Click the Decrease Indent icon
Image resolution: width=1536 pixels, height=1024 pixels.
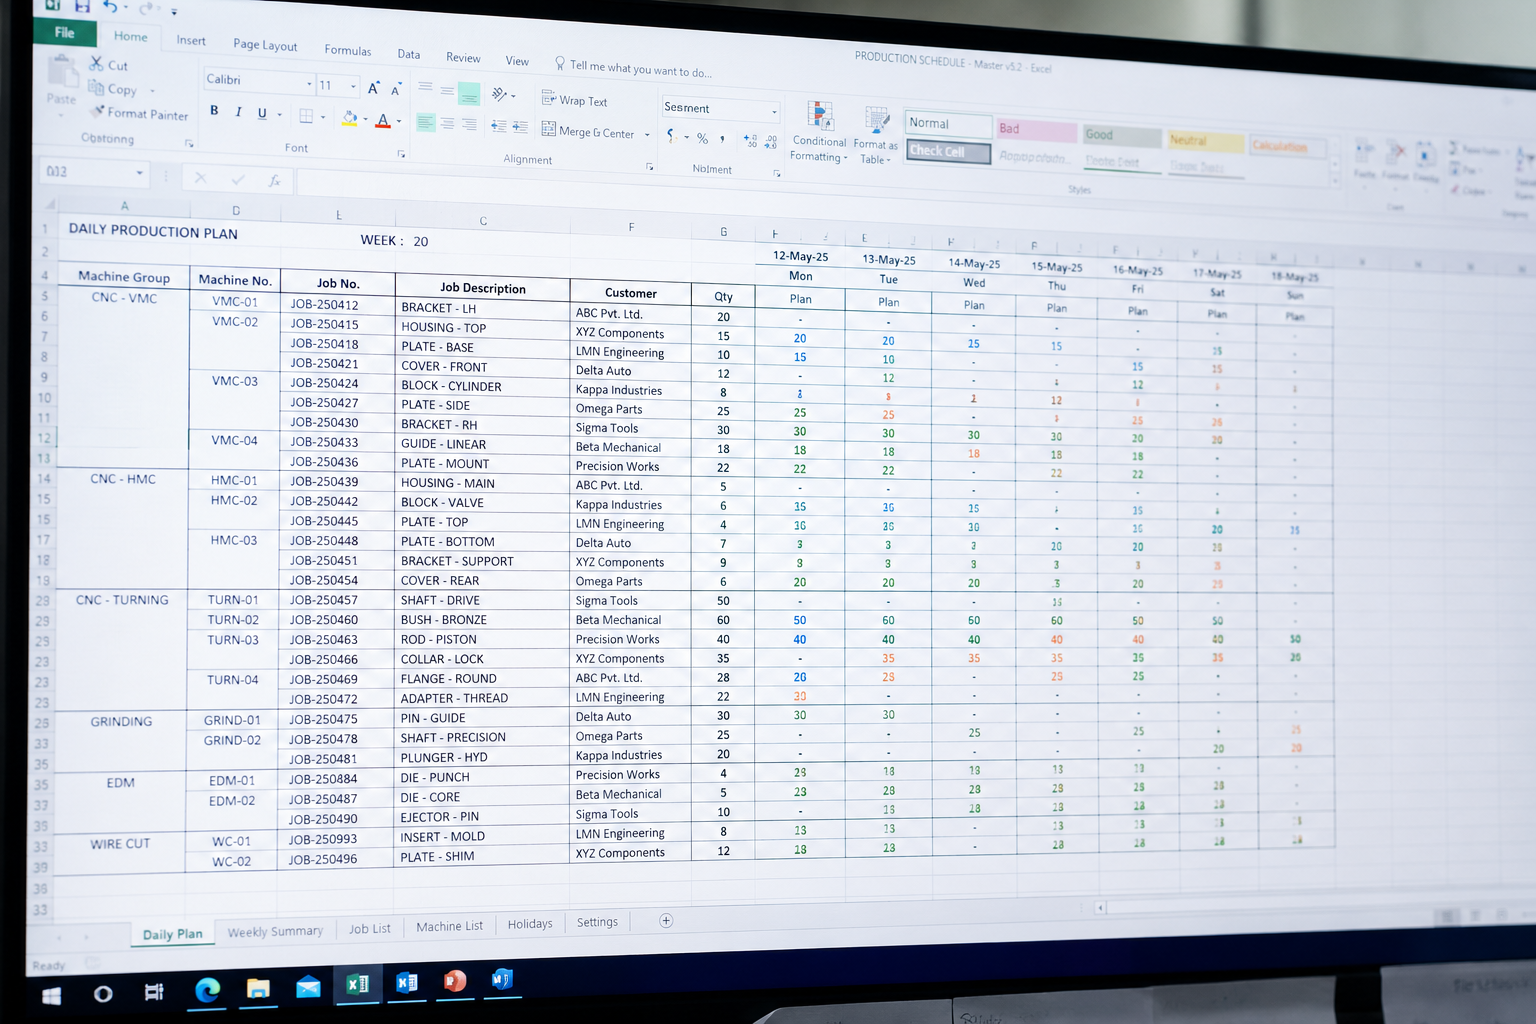(499, 126)
